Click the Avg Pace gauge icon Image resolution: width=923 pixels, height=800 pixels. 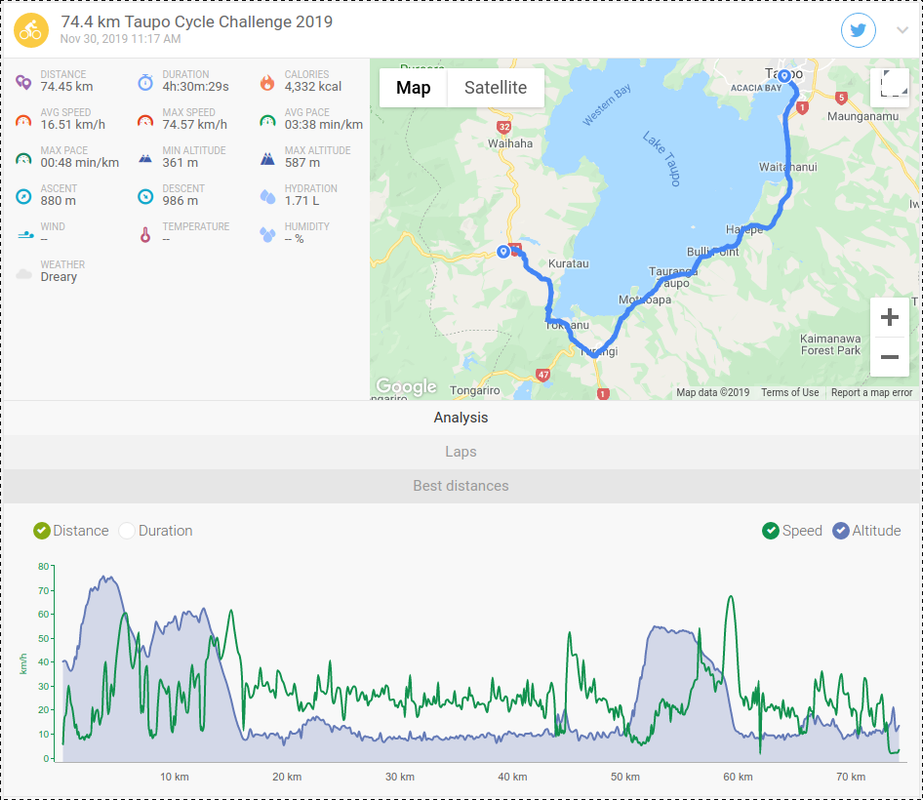pyautogui.click(x=267, y=121)
